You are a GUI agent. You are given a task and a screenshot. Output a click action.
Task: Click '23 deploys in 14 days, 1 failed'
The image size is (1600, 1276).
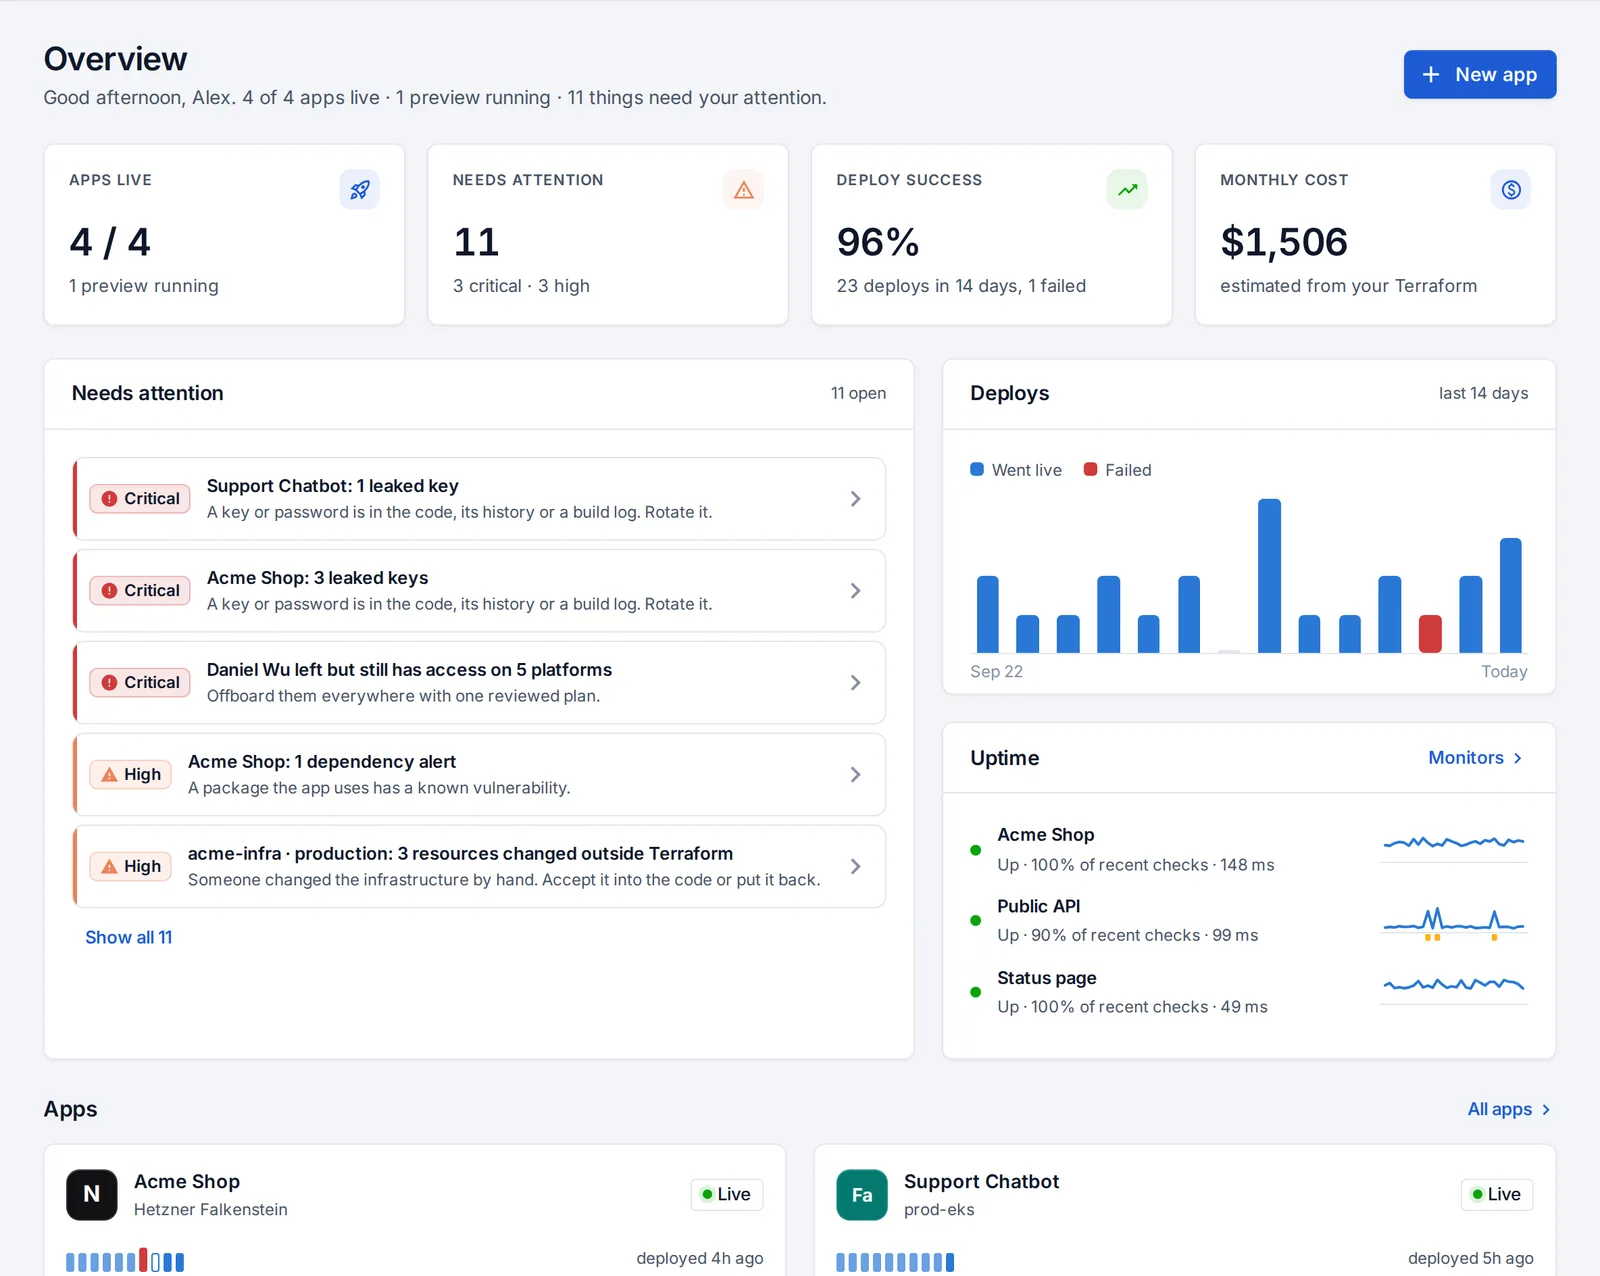click(x=961, y=286)
